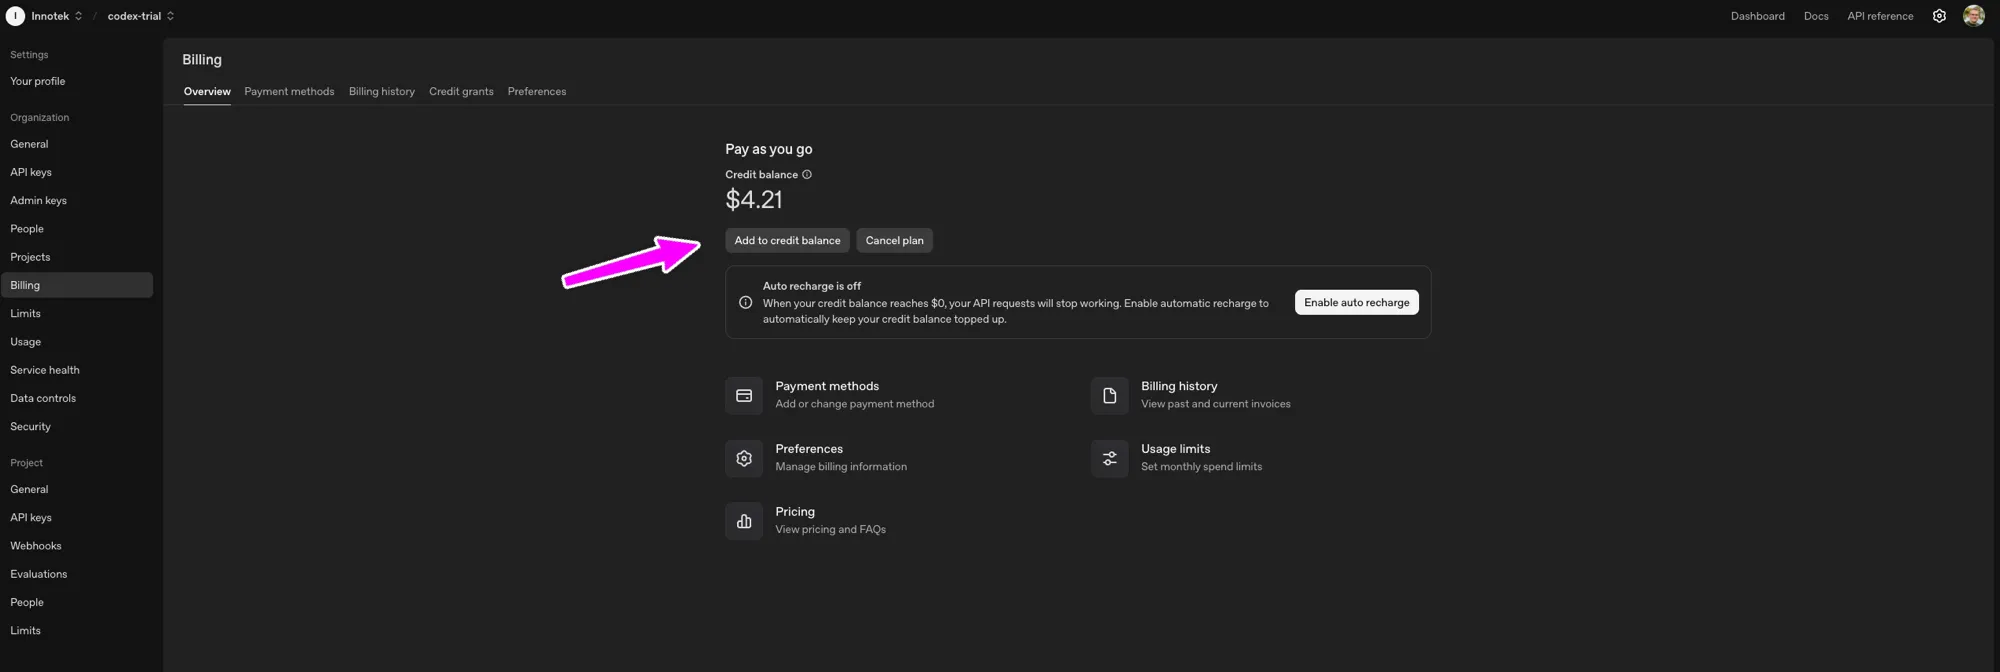Click the $4.21 credit balance amount

coord(754,200)
